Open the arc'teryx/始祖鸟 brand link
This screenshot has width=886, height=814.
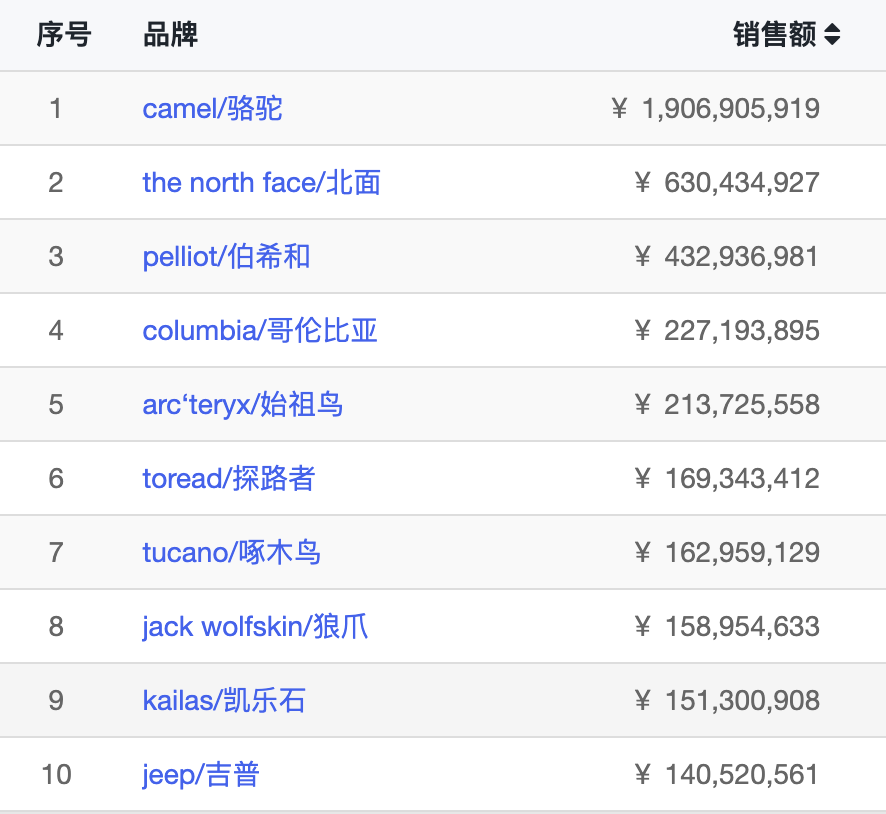click(243, 404)
